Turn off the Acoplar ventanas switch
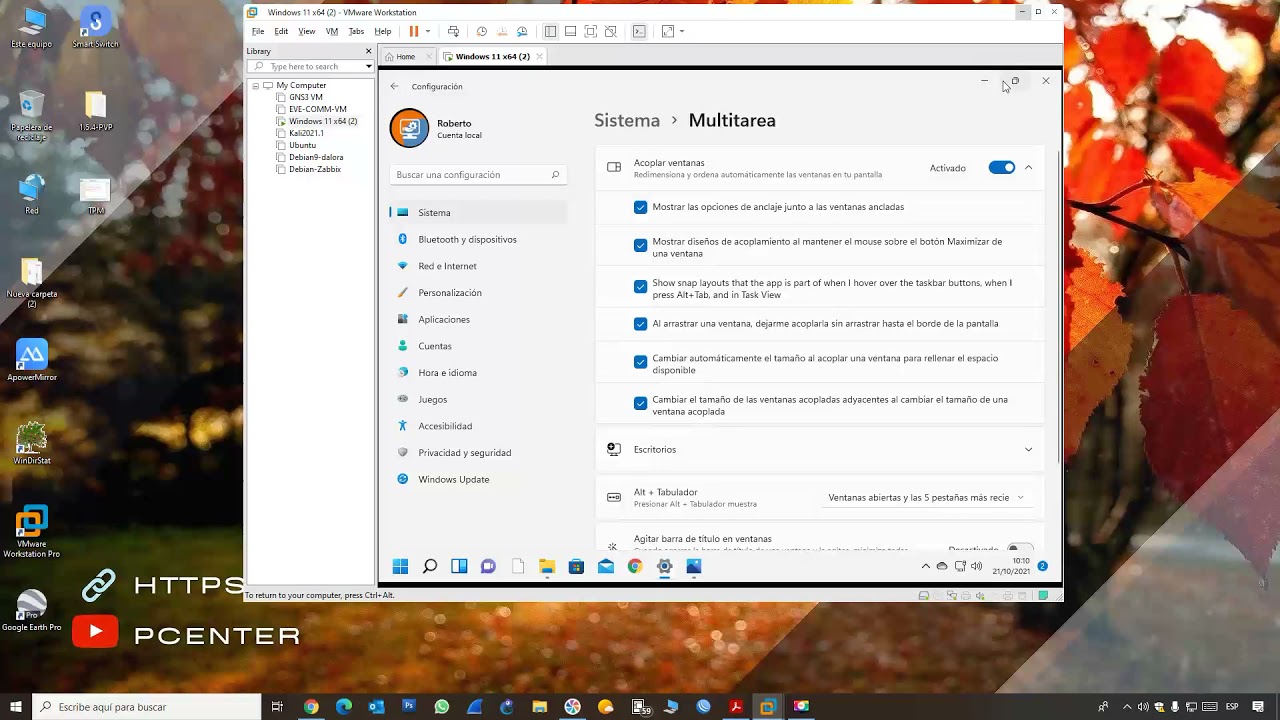This screenshot has height=720, width=1280. pos(1001,167)
